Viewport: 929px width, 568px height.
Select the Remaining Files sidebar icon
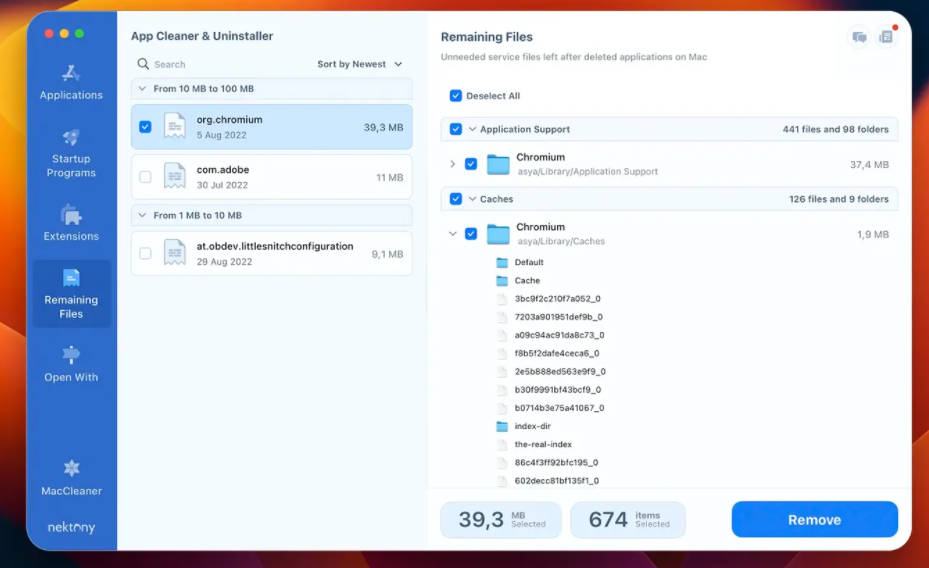point(71,278)
